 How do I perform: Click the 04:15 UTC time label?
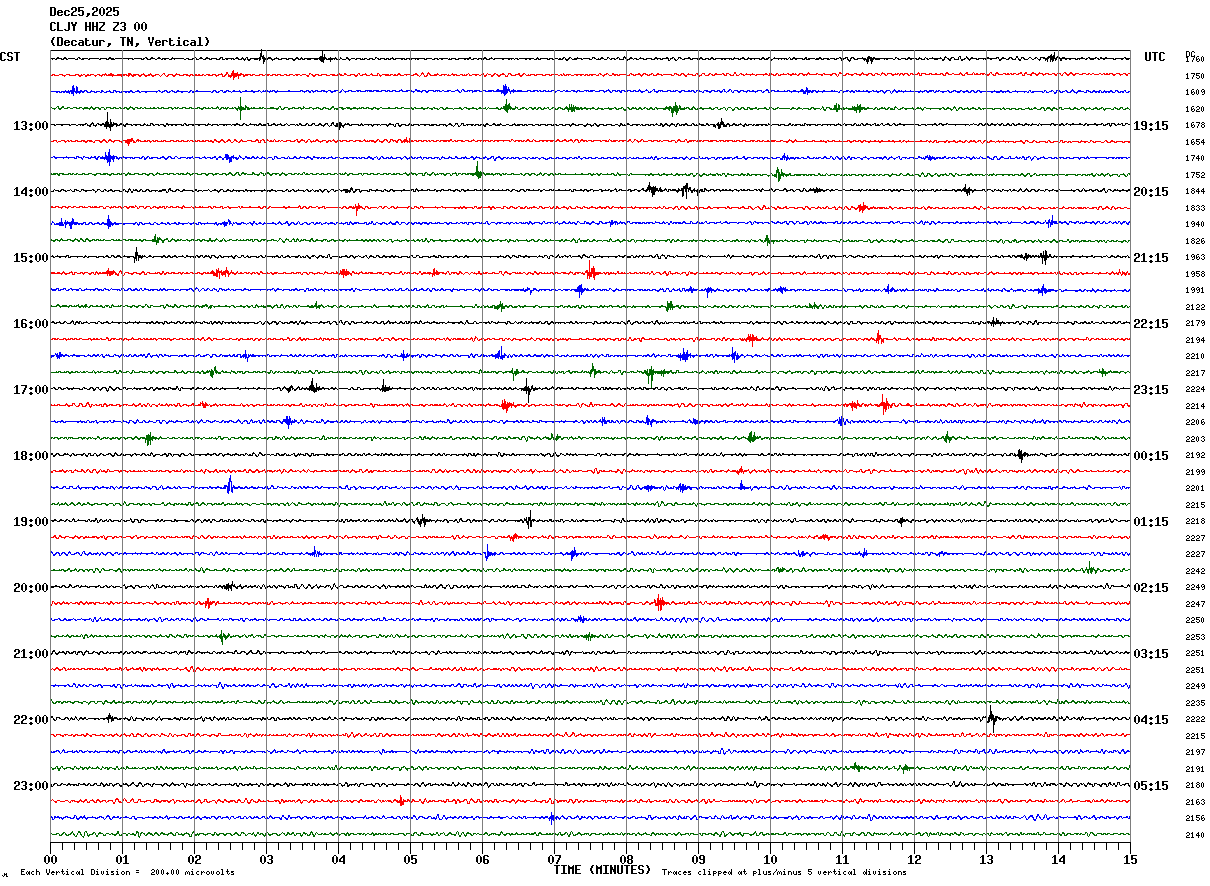click(1150, 720)
